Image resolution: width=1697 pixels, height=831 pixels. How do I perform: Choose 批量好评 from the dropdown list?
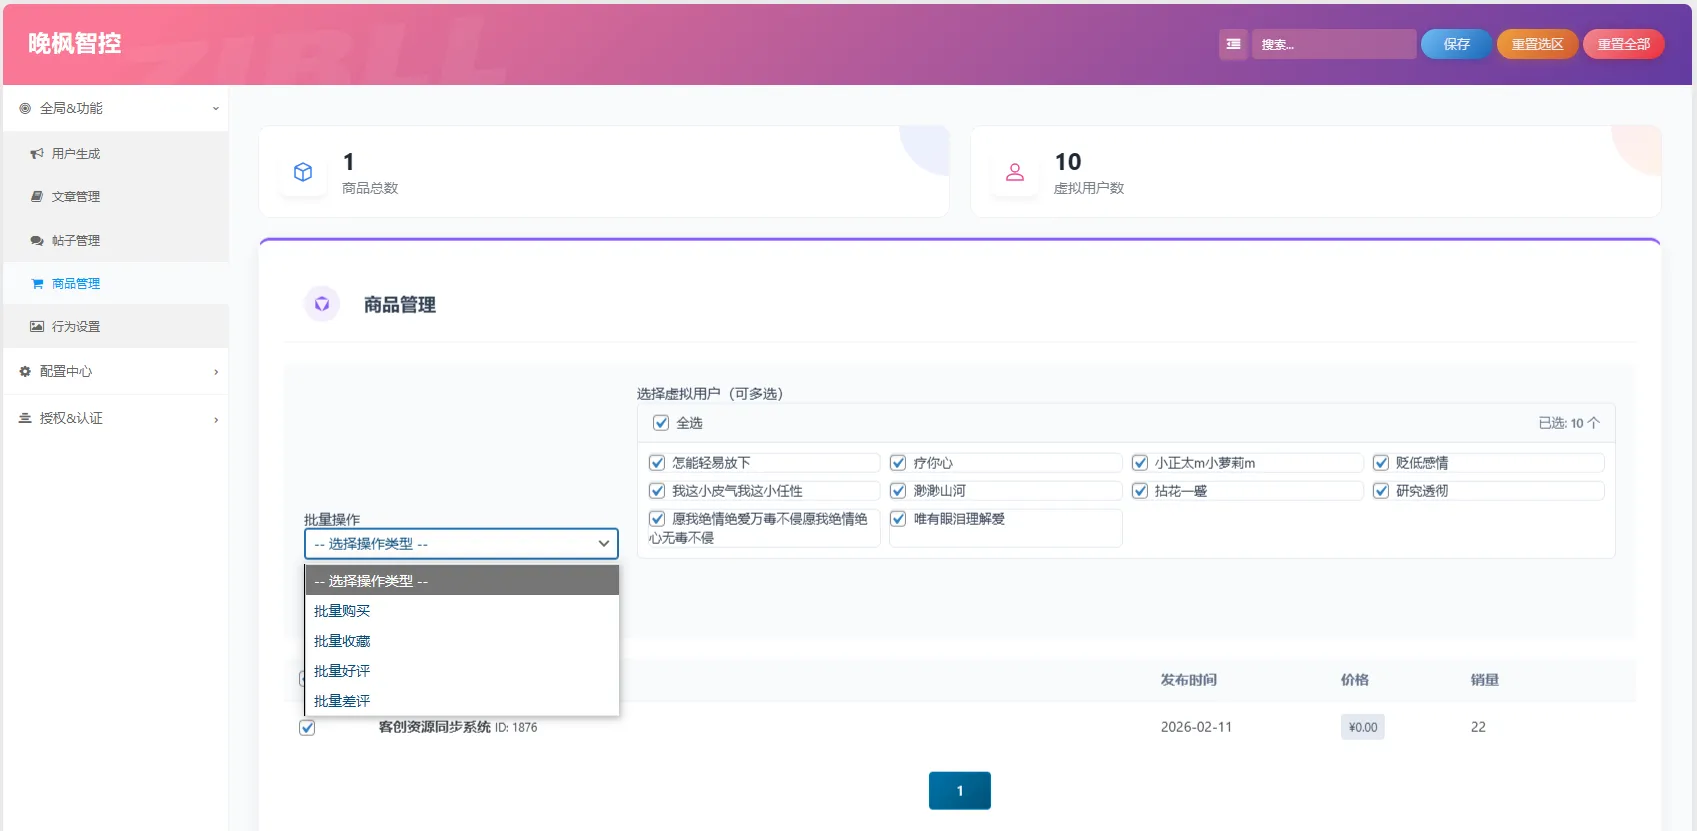point(462,671)
